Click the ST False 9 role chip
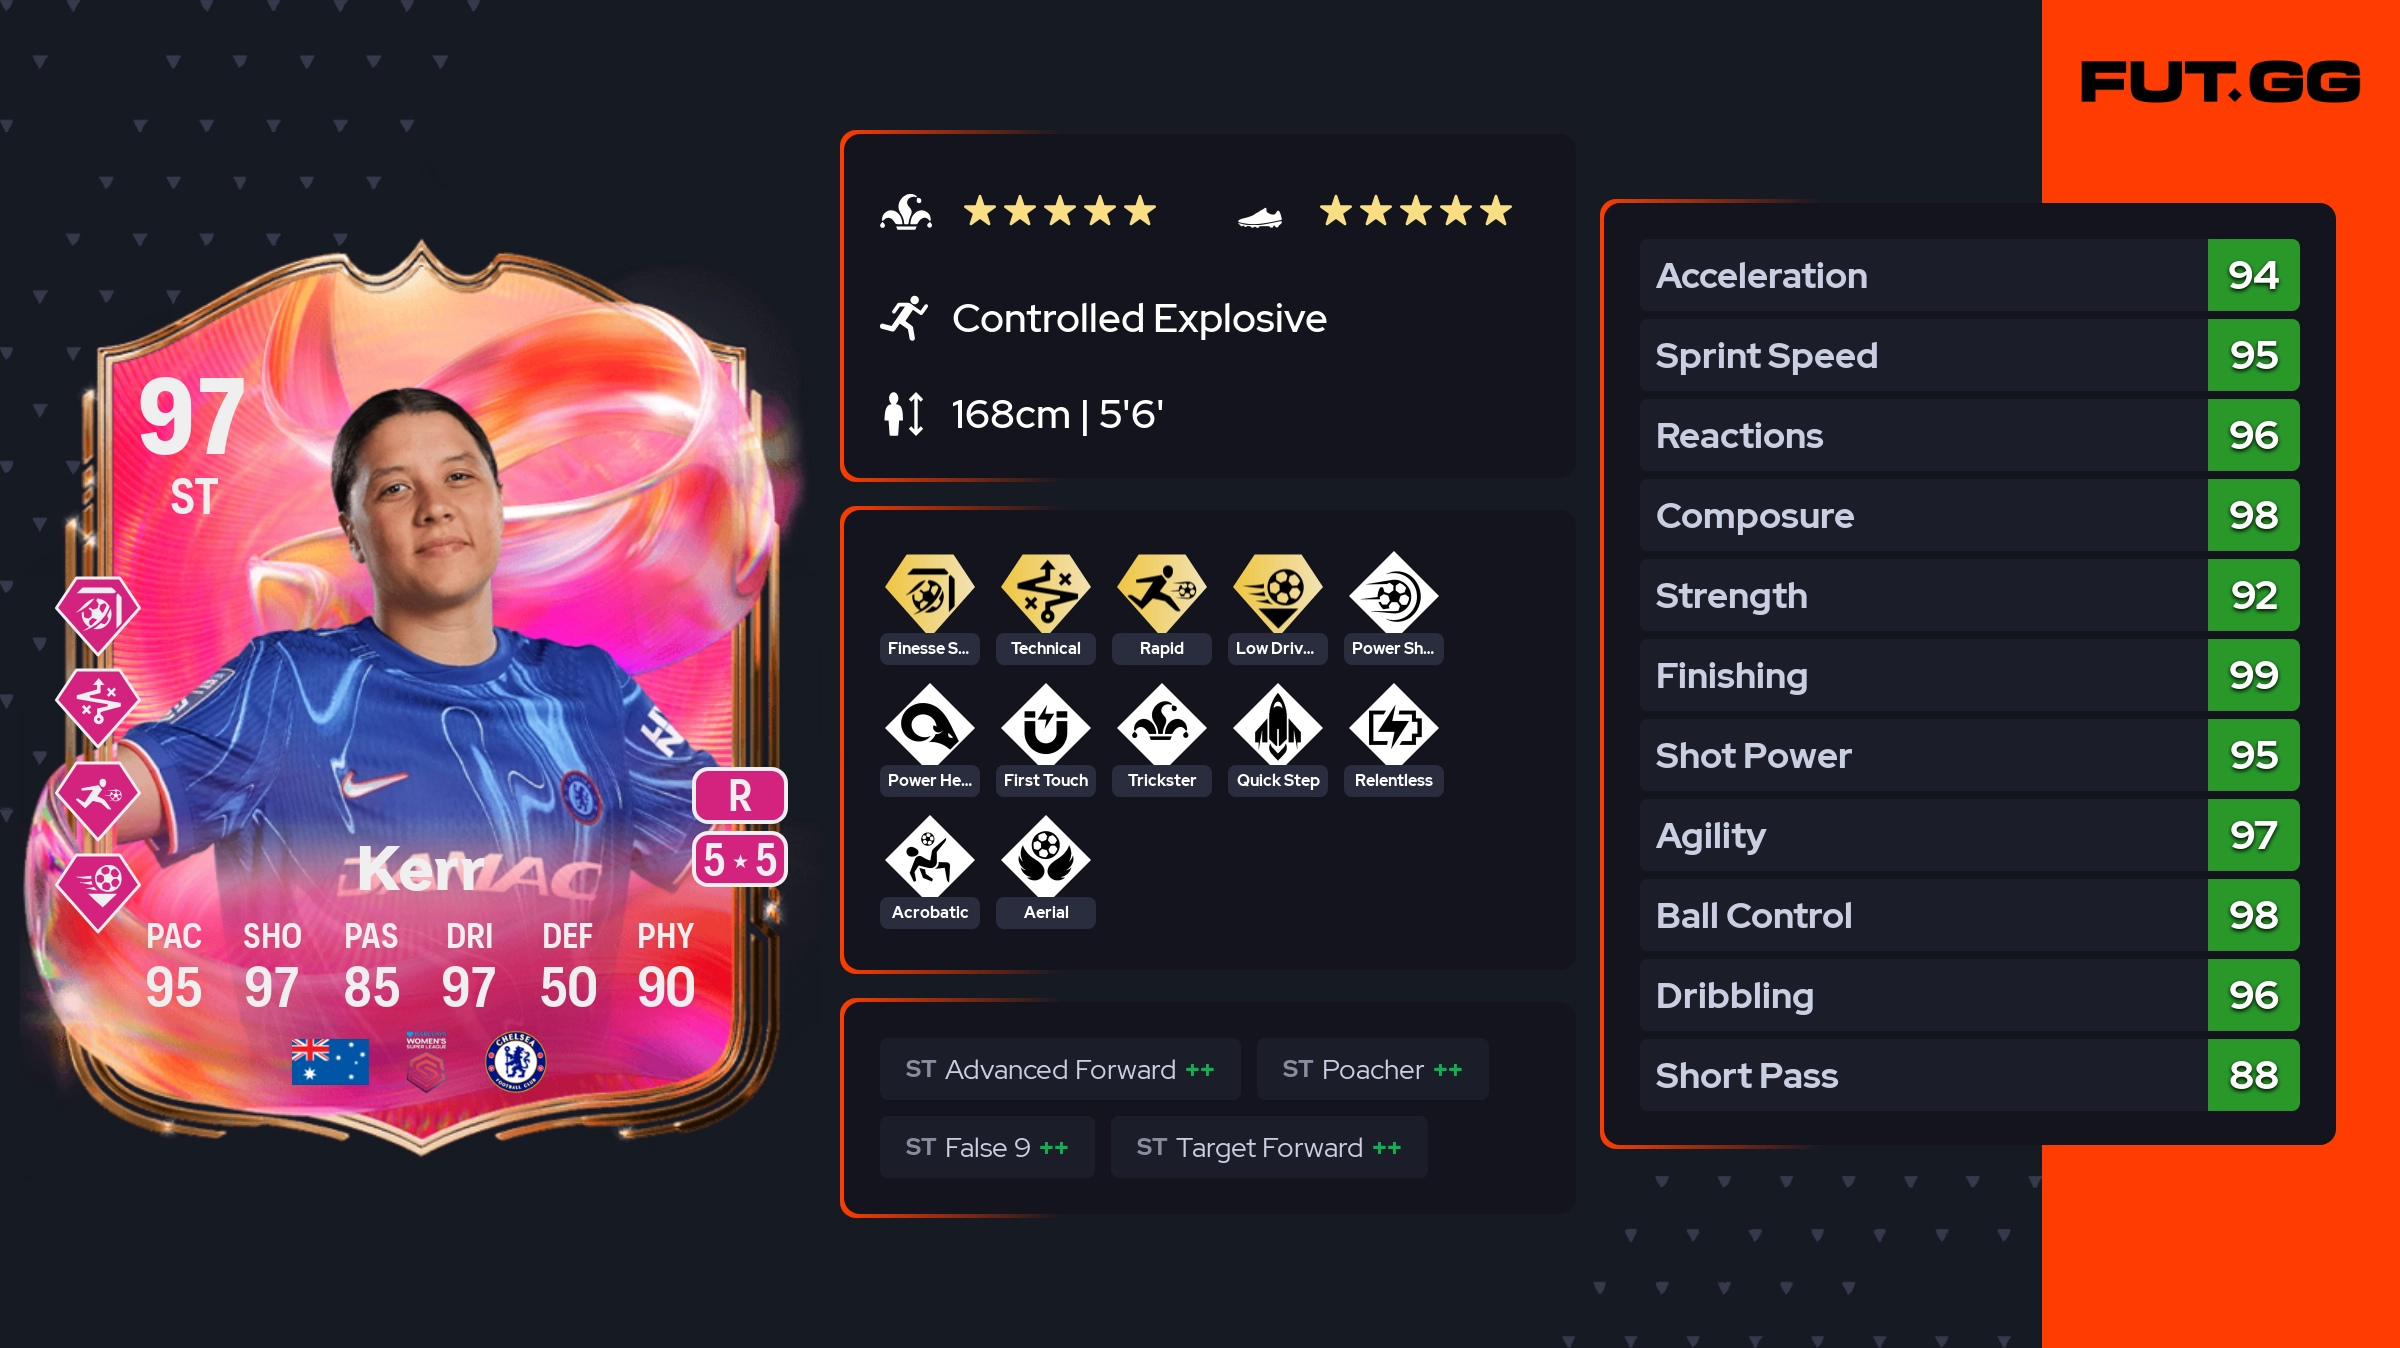 pyautogui.click(x=987, y=1147)
